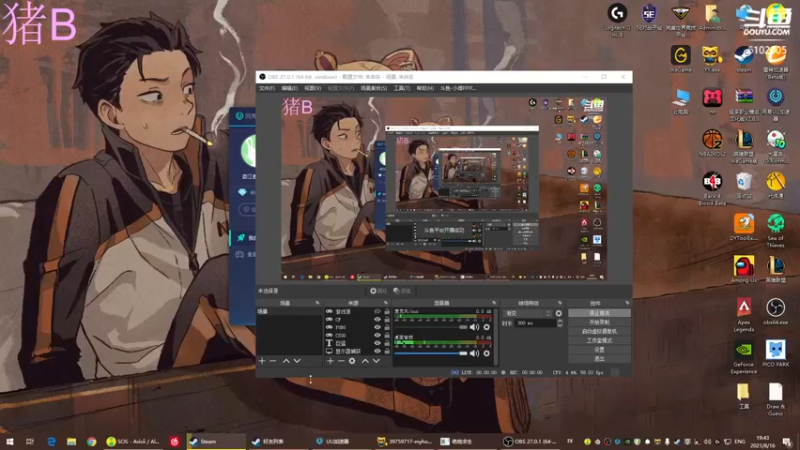Open microphone track settings gear in the mixer
This screenshot has height=450, width=800.
pyautogui.click(x=487, y=327)
